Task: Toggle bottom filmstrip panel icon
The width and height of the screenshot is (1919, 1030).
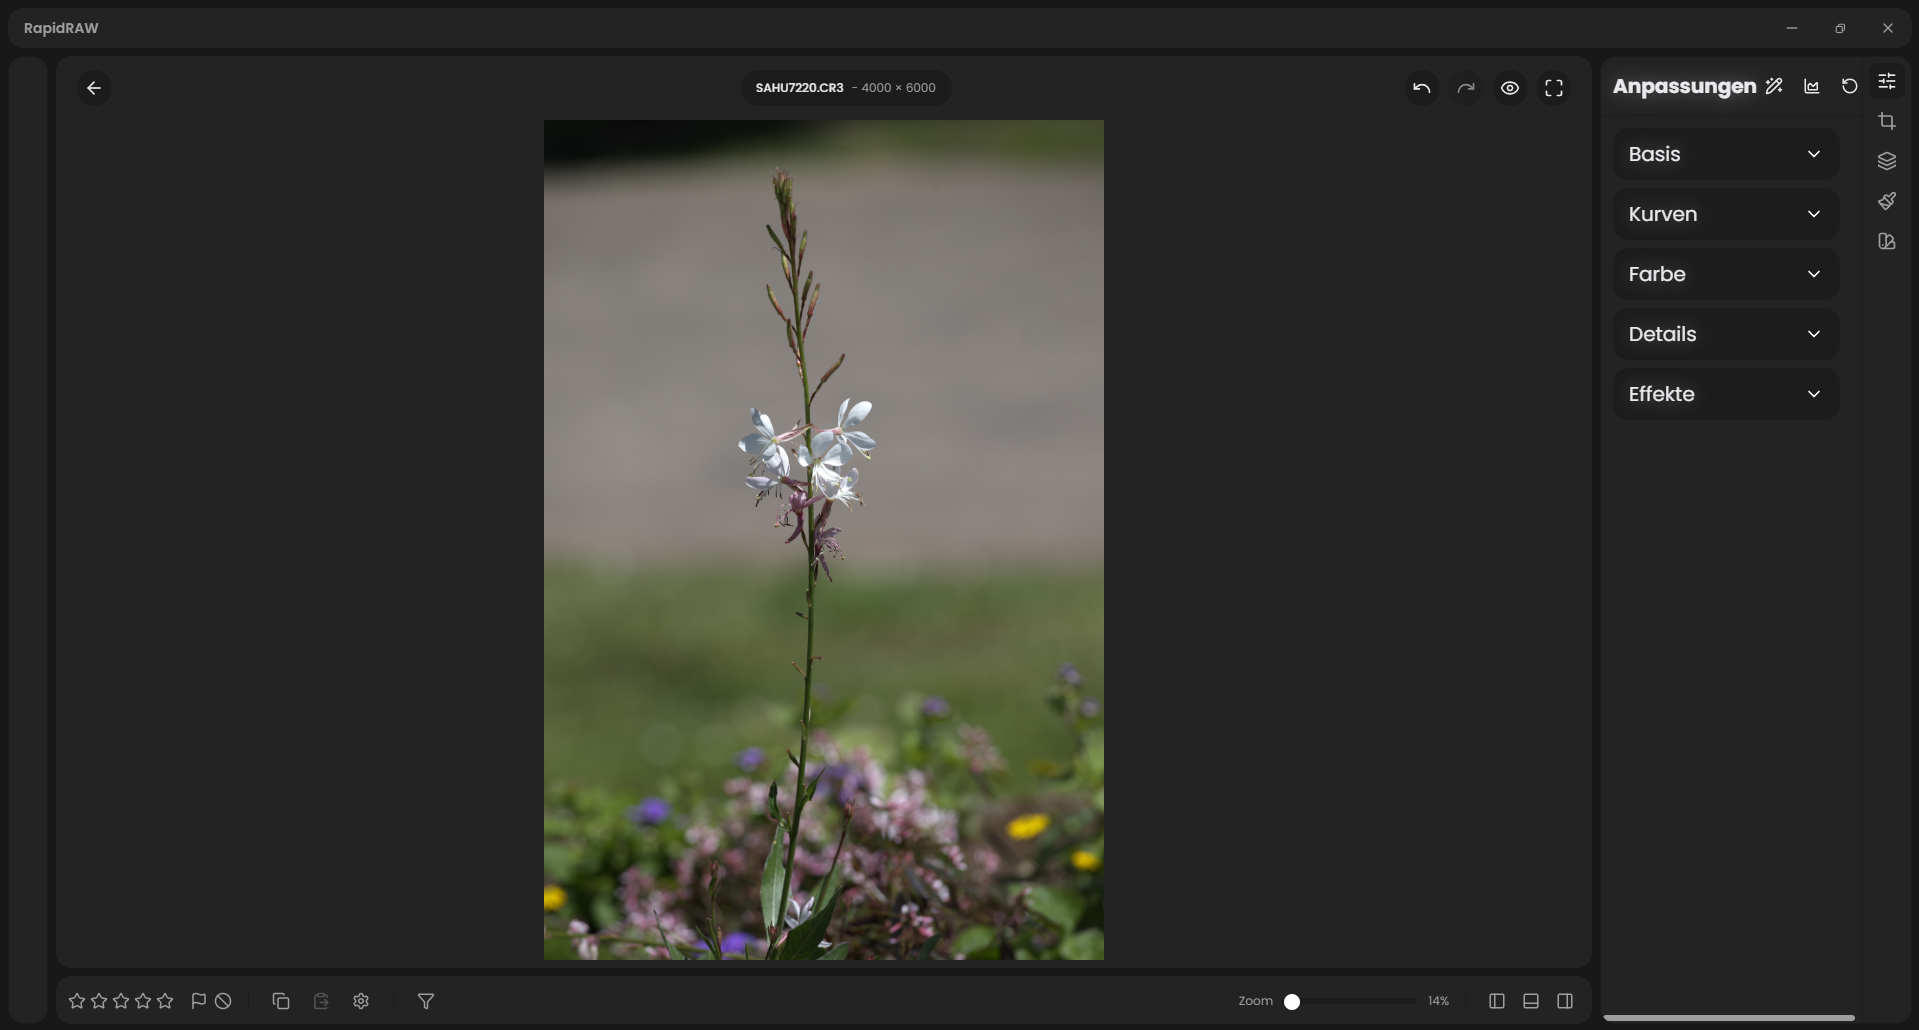Action: (x=1531, y=1001)
